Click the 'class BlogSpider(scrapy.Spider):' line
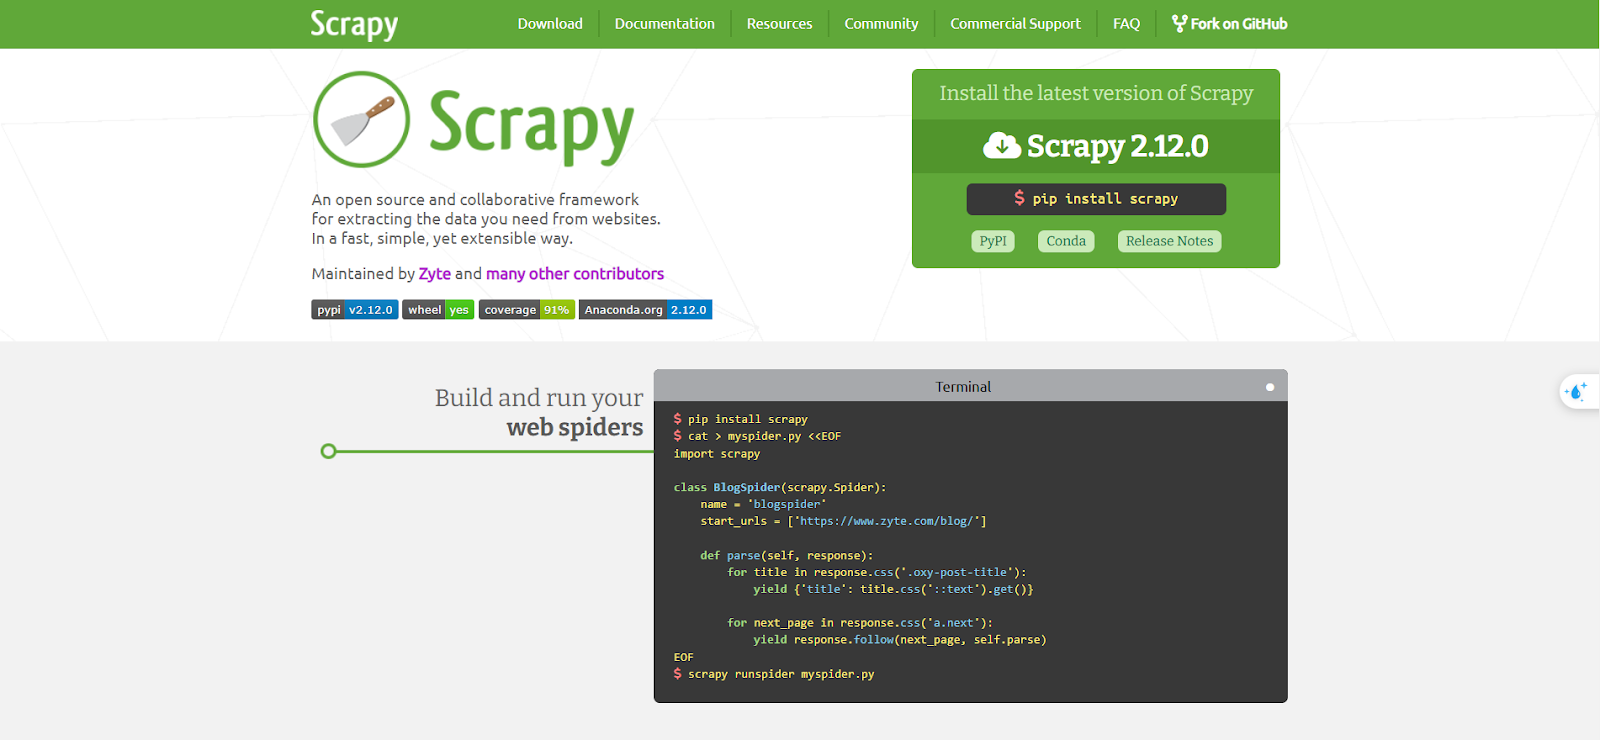 (x=780, y=488)
